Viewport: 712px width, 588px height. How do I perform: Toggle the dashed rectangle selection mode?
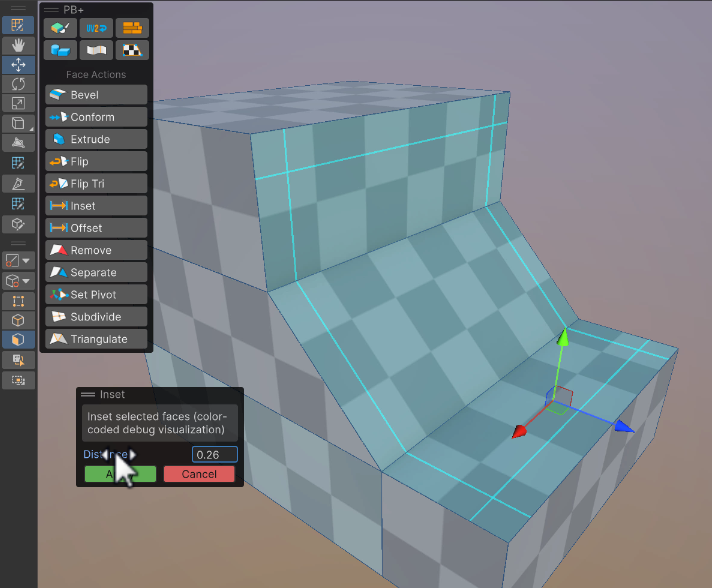point(18,380)
